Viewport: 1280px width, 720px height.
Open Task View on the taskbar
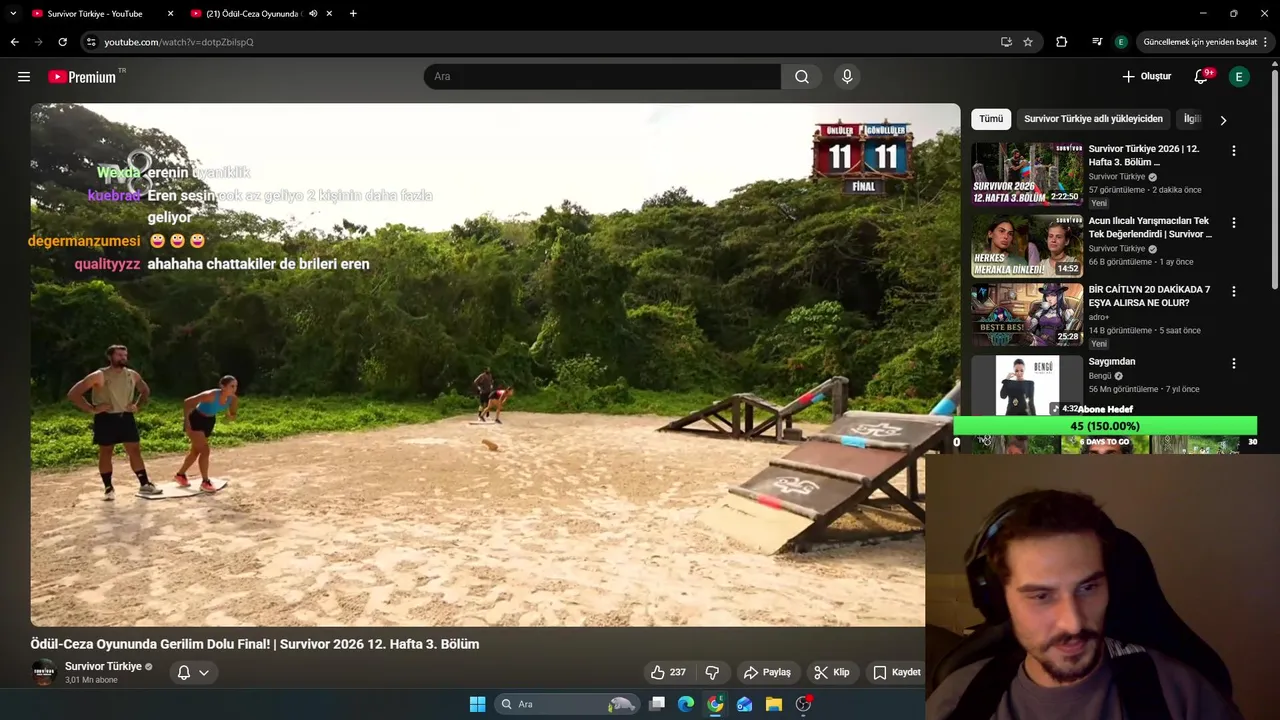657,704
